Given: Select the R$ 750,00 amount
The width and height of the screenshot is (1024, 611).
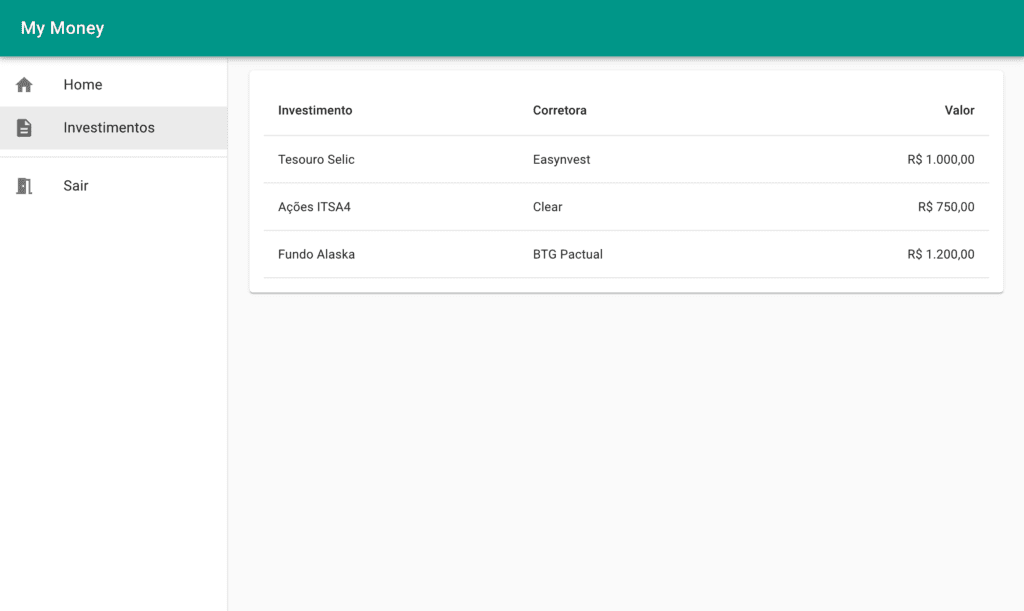Looking at the screenshot, I should (x=947, y=207).
